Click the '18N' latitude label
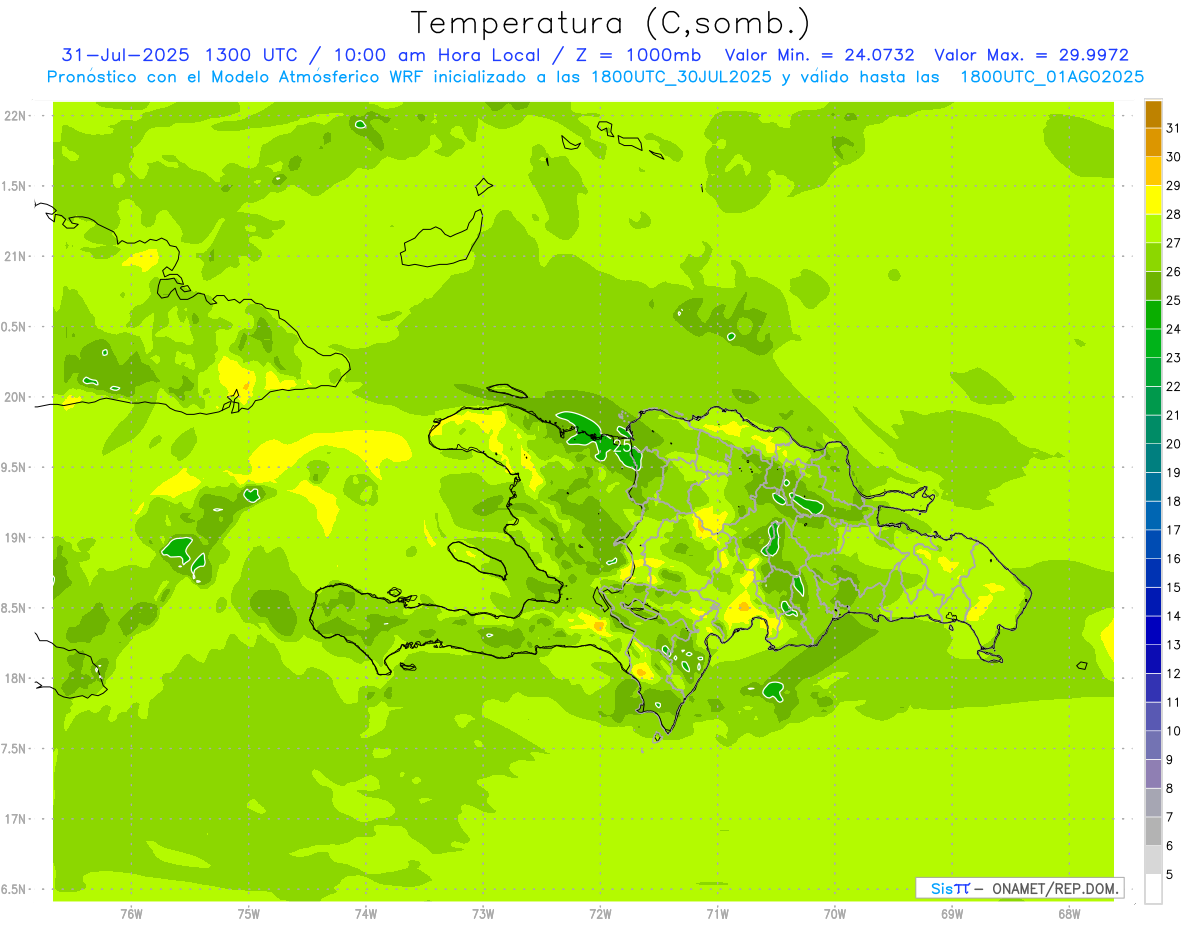 14,678
